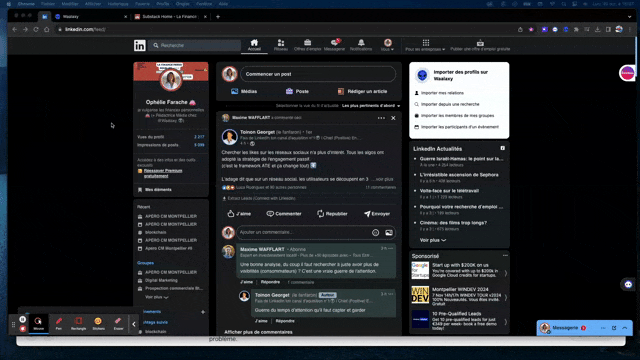
Task: Attach image to comment
Action: click(x=389, y=233)
